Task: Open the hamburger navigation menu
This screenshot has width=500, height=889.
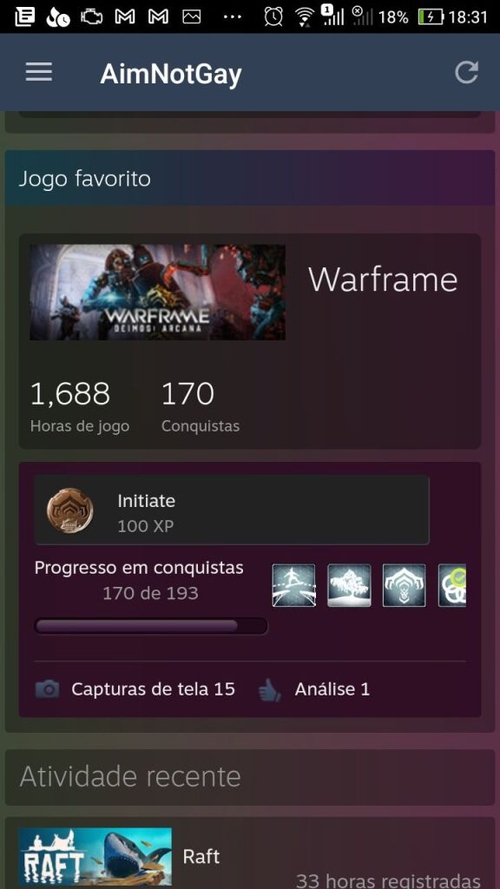Action: [x=39, y=72]
